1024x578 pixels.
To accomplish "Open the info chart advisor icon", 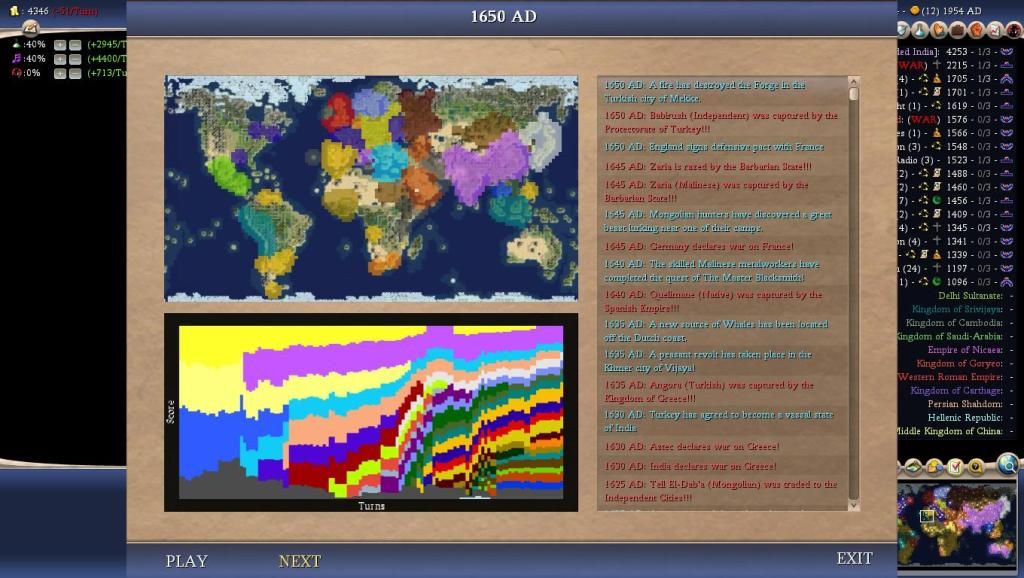I will (995, 29).
